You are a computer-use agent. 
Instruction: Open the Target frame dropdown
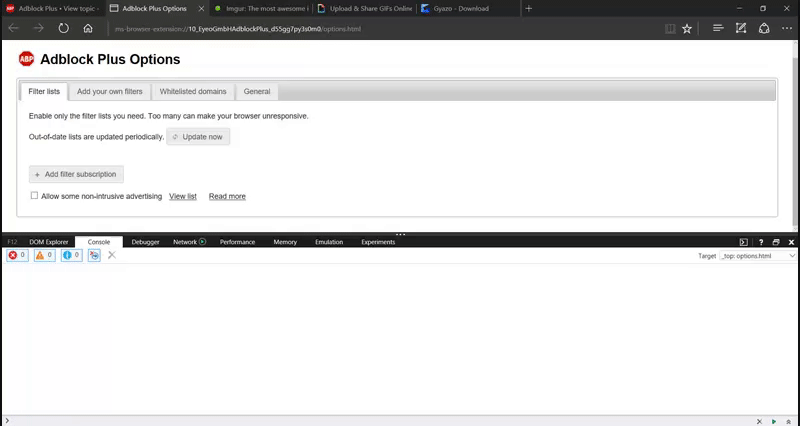[758, 256]
